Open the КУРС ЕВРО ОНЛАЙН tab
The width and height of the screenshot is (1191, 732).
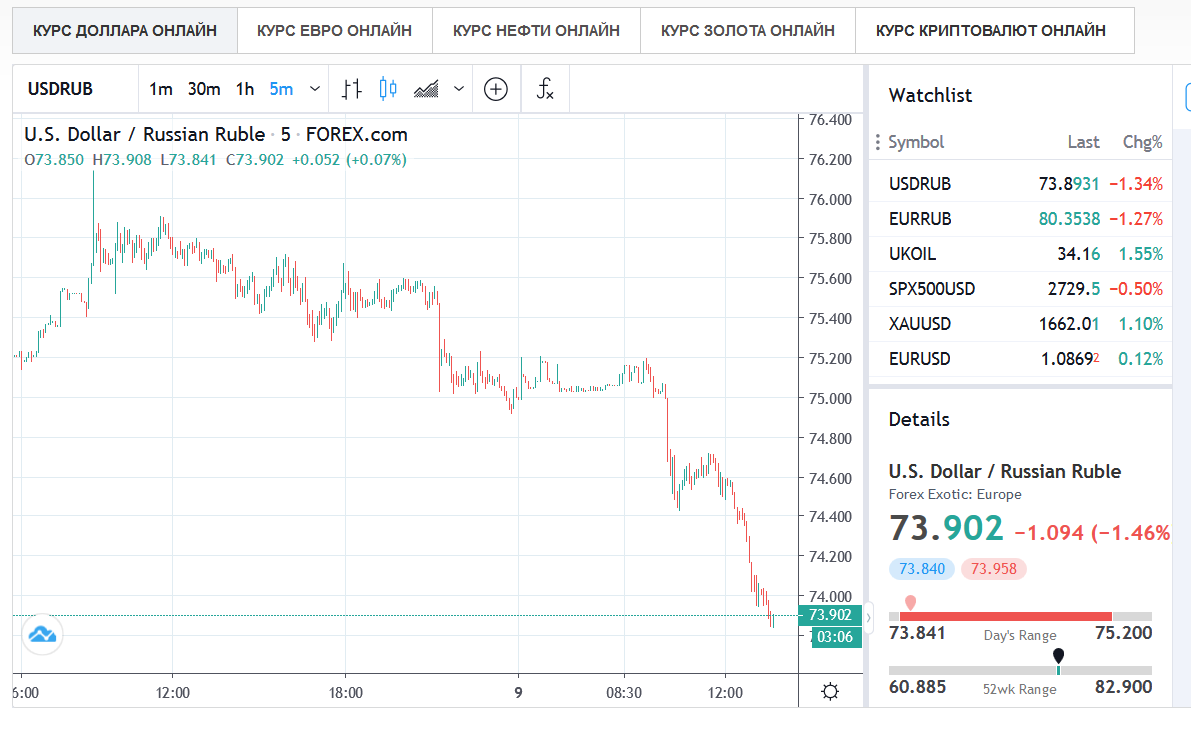(334, 30)
